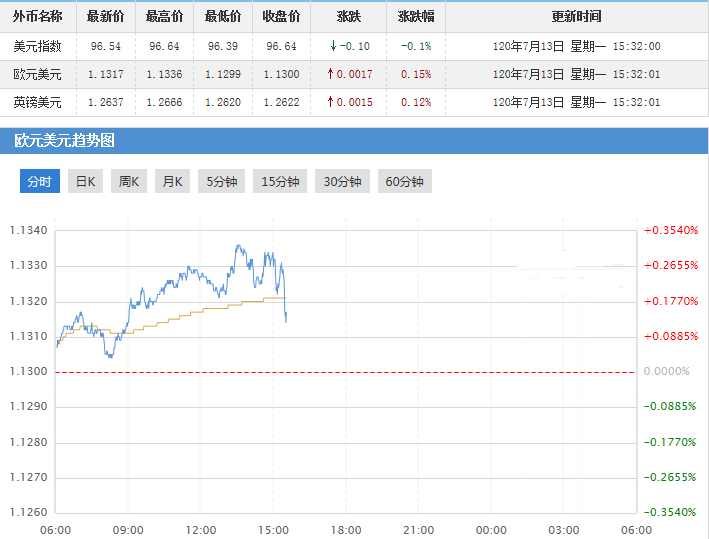Switch to the 周K chart view
Viewport: 709px width, 539px height.
(128, 181)
